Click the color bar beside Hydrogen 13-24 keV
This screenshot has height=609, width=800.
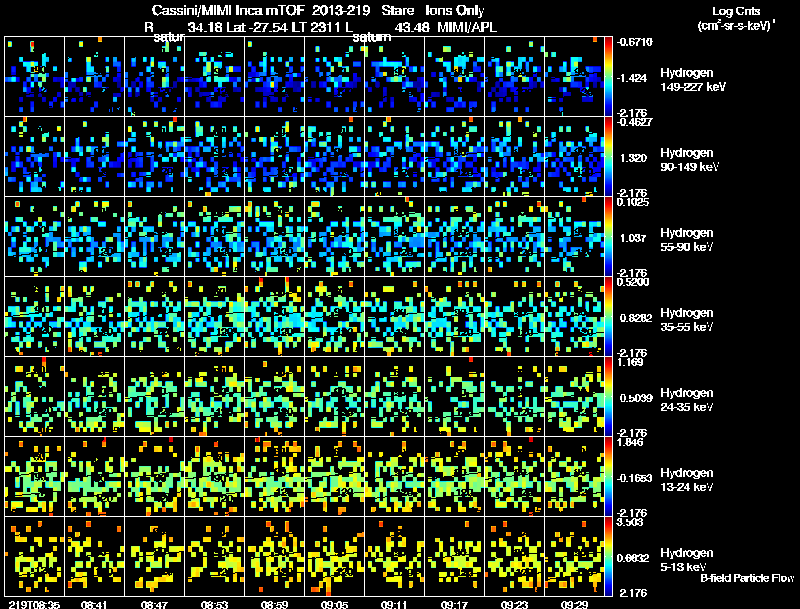[x=608, y=477]
